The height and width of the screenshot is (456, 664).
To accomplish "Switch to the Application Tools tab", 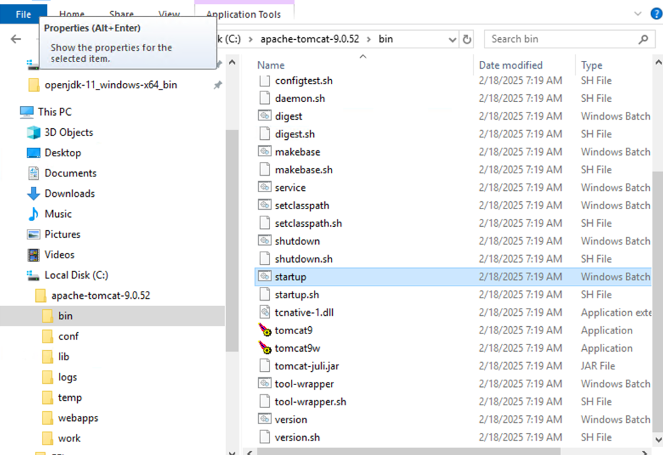I will click(x=243, y=14).
